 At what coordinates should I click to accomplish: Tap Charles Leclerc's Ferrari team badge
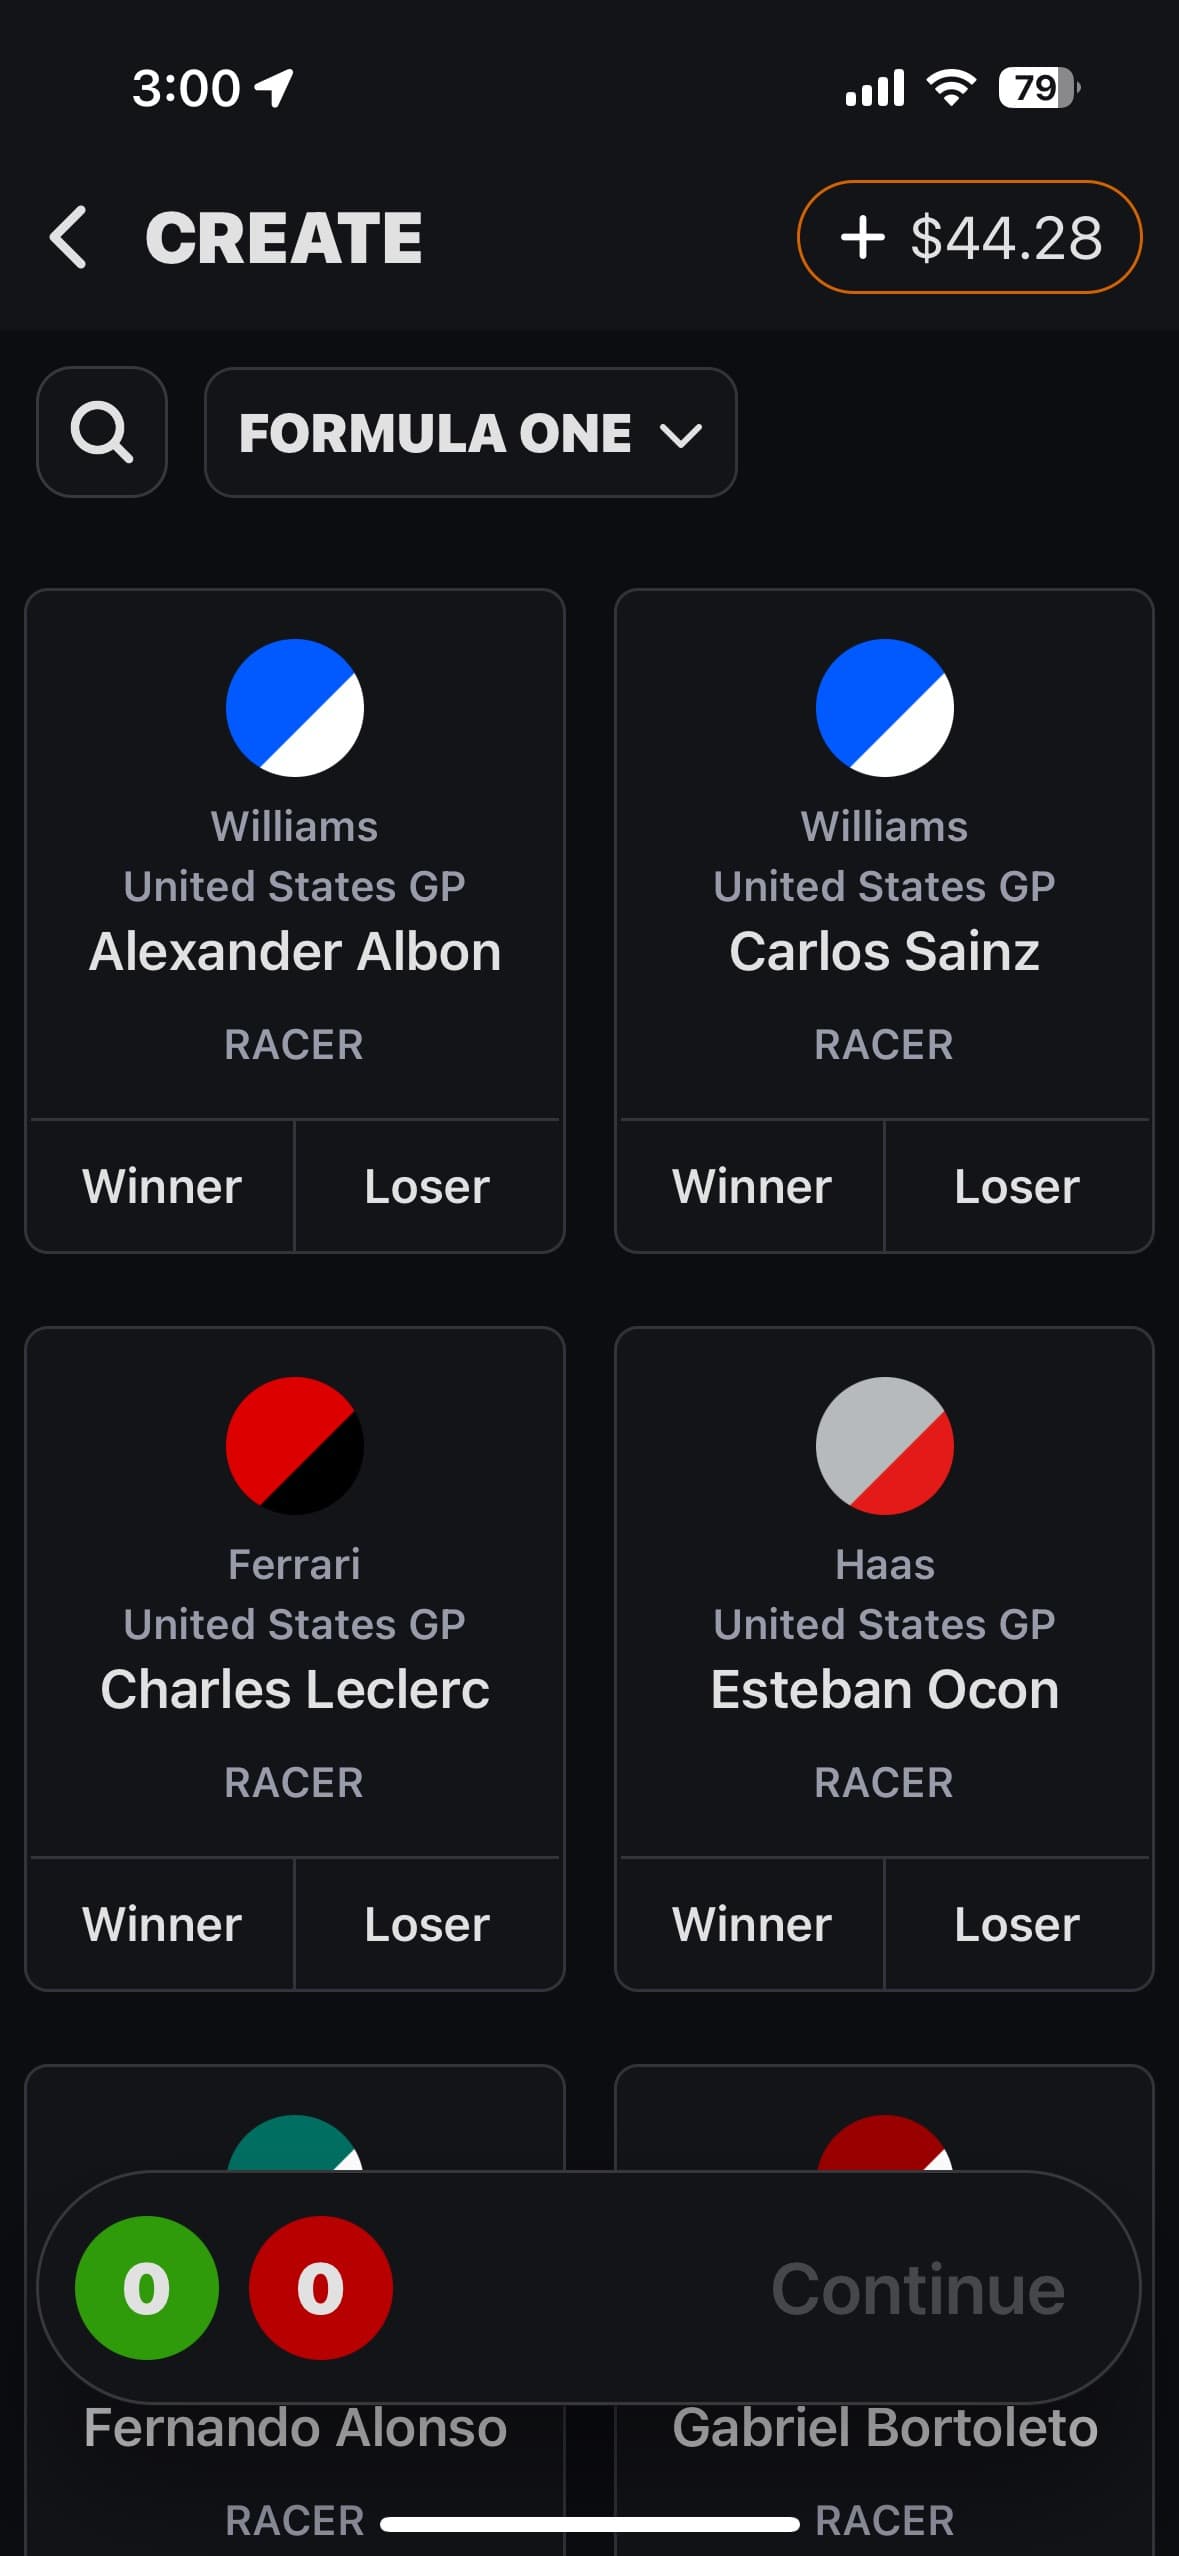[295, 1446]
